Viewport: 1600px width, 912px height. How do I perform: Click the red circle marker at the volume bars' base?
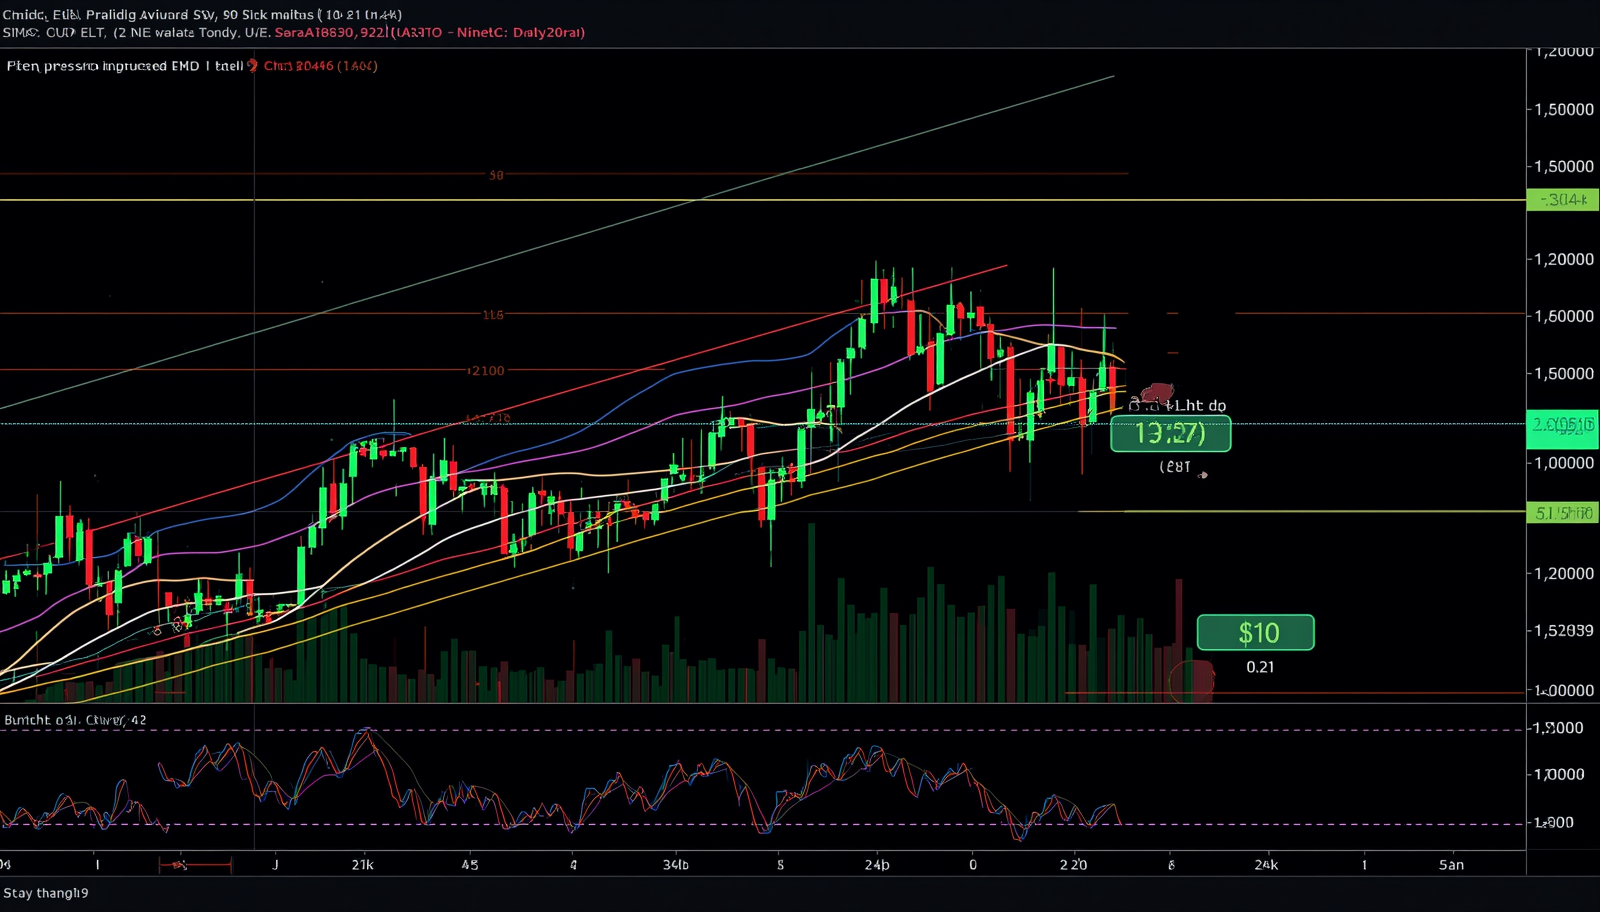1190,682
